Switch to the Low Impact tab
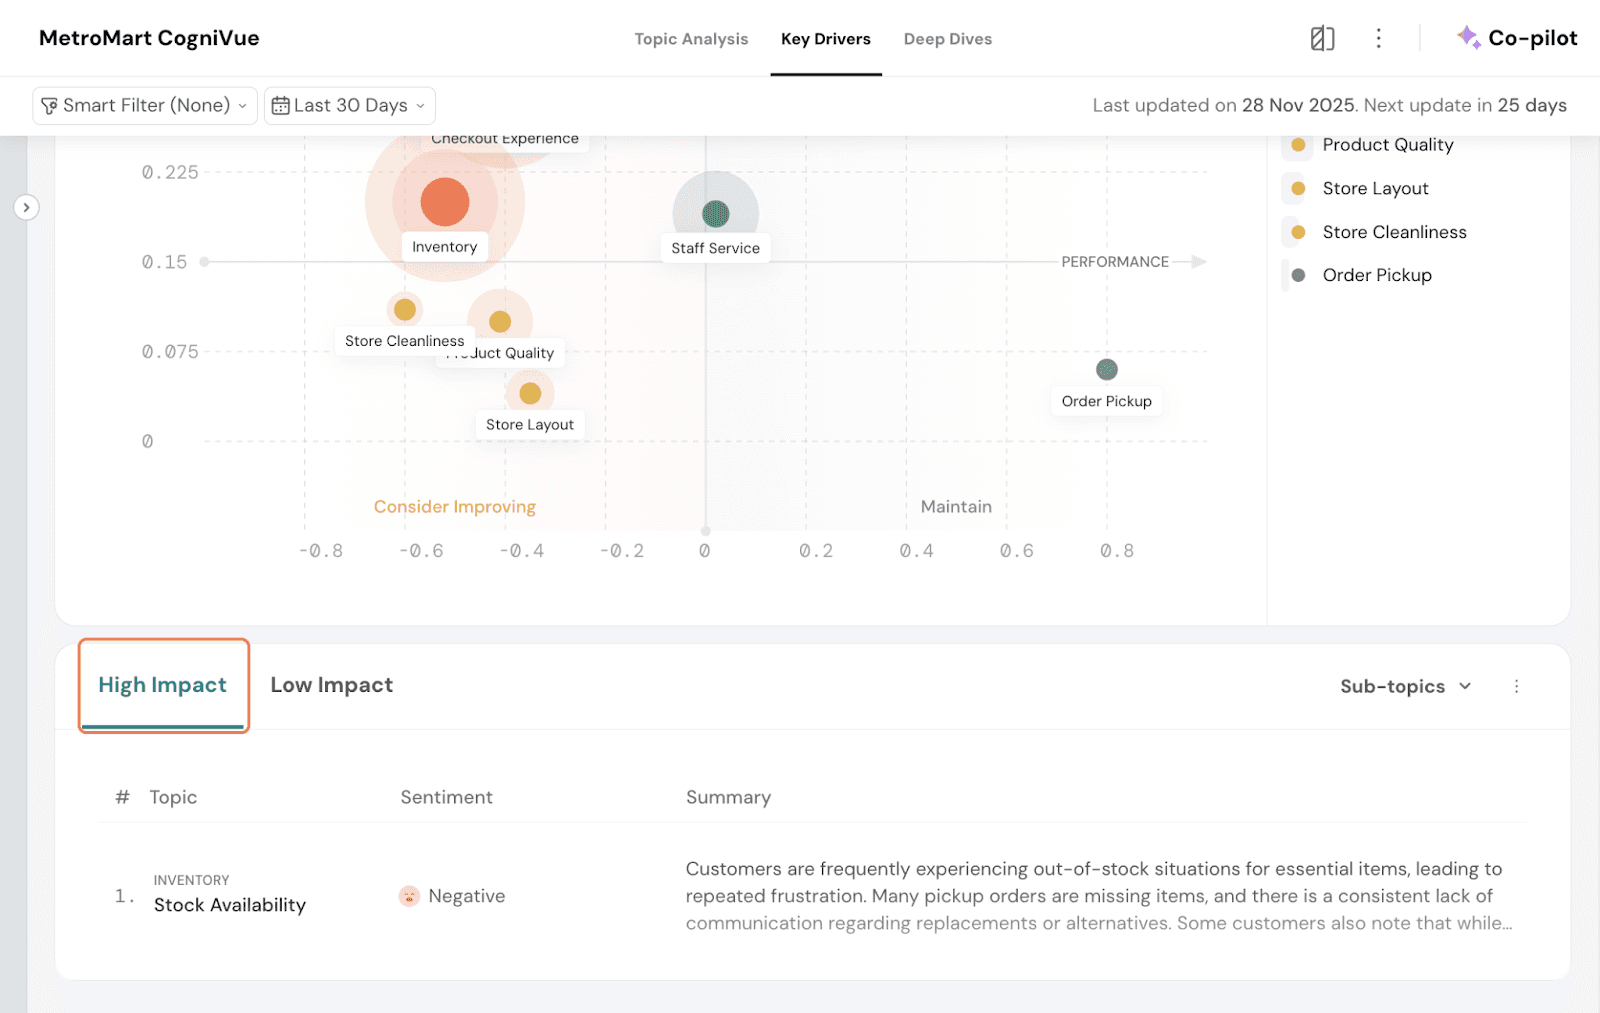Image resolution: width=1600 pixels, height=1013 pixels. tap(331, 685)
